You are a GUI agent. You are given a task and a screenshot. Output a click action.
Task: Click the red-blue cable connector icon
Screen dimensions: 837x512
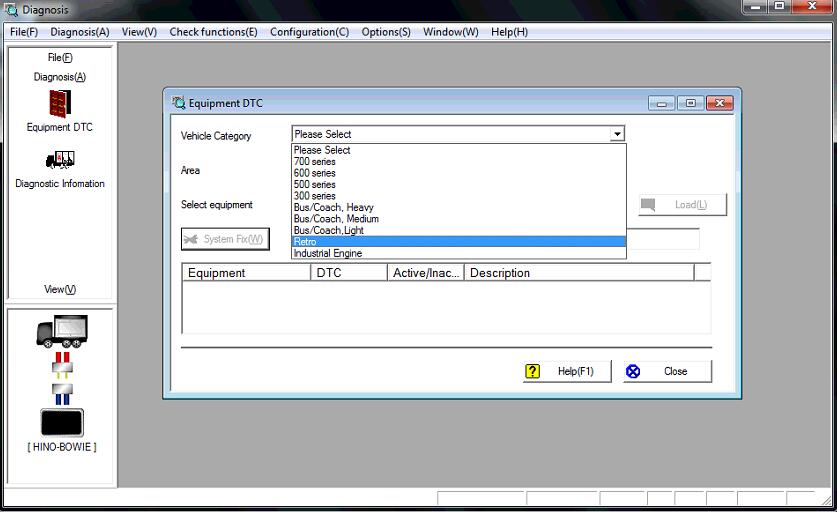(x=62, y=379)
